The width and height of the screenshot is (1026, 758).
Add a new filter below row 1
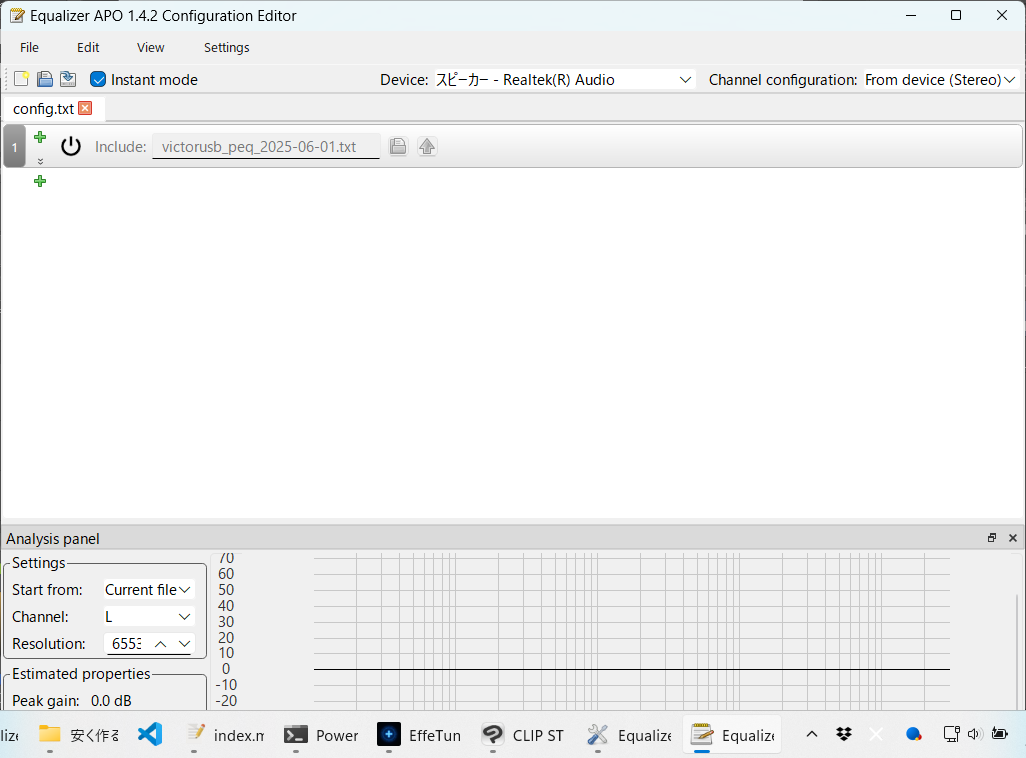coord(40,181)
